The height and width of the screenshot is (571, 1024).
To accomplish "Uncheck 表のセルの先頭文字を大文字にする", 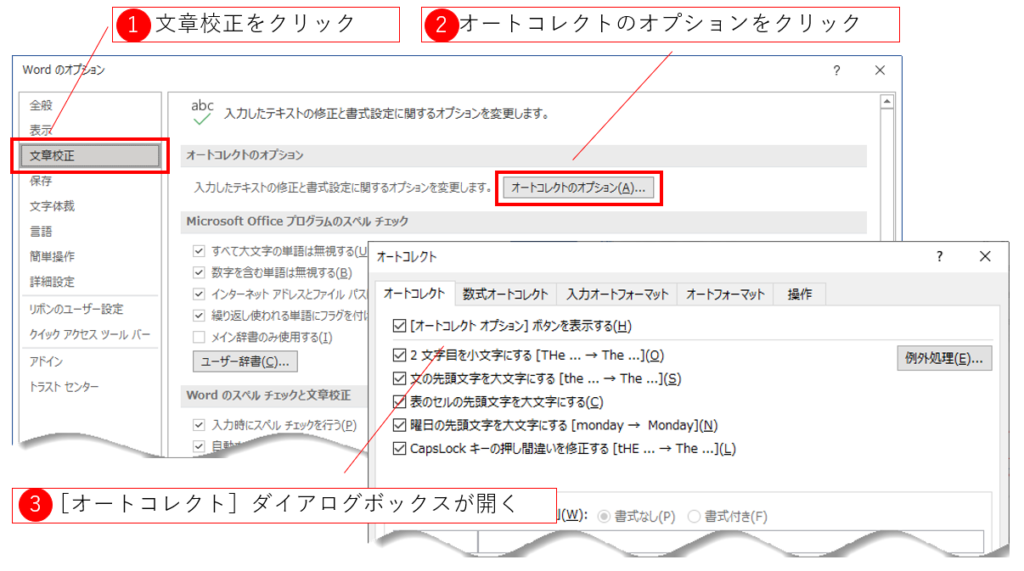I will click(401, 402).
